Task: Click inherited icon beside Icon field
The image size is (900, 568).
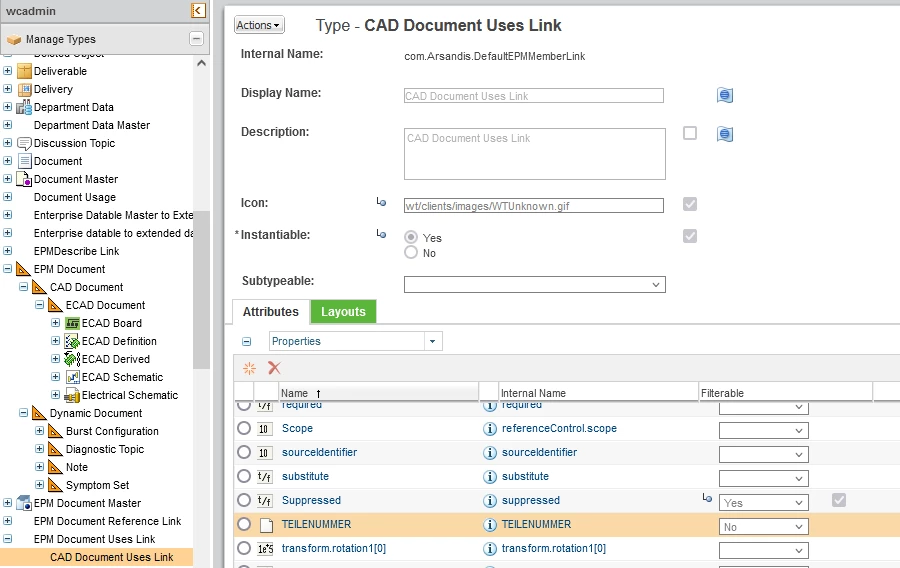Action: coord(381,202)
